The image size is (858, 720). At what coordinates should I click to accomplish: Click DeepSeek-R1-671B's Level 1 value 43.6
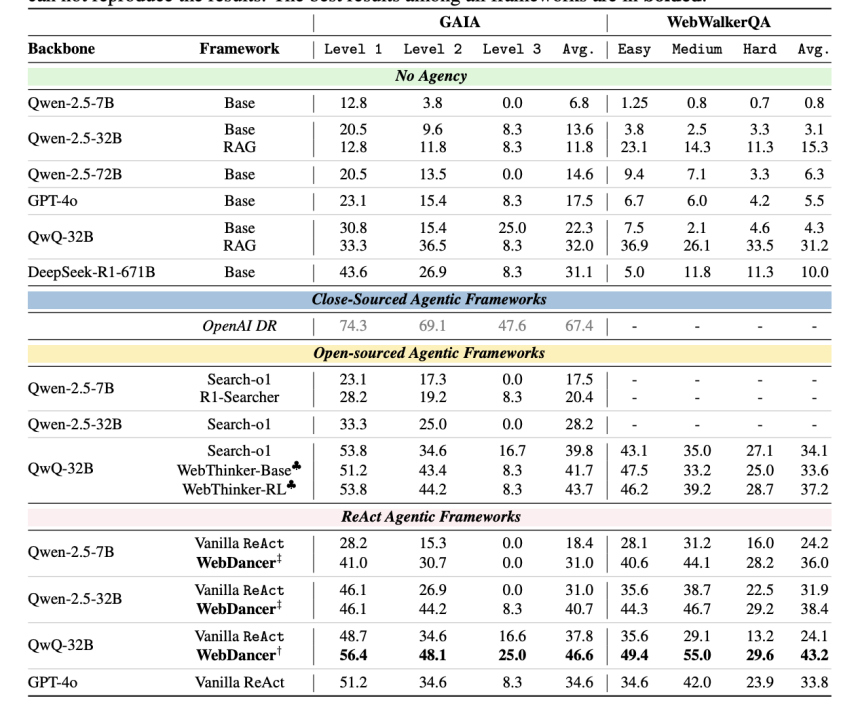(353, 272)
